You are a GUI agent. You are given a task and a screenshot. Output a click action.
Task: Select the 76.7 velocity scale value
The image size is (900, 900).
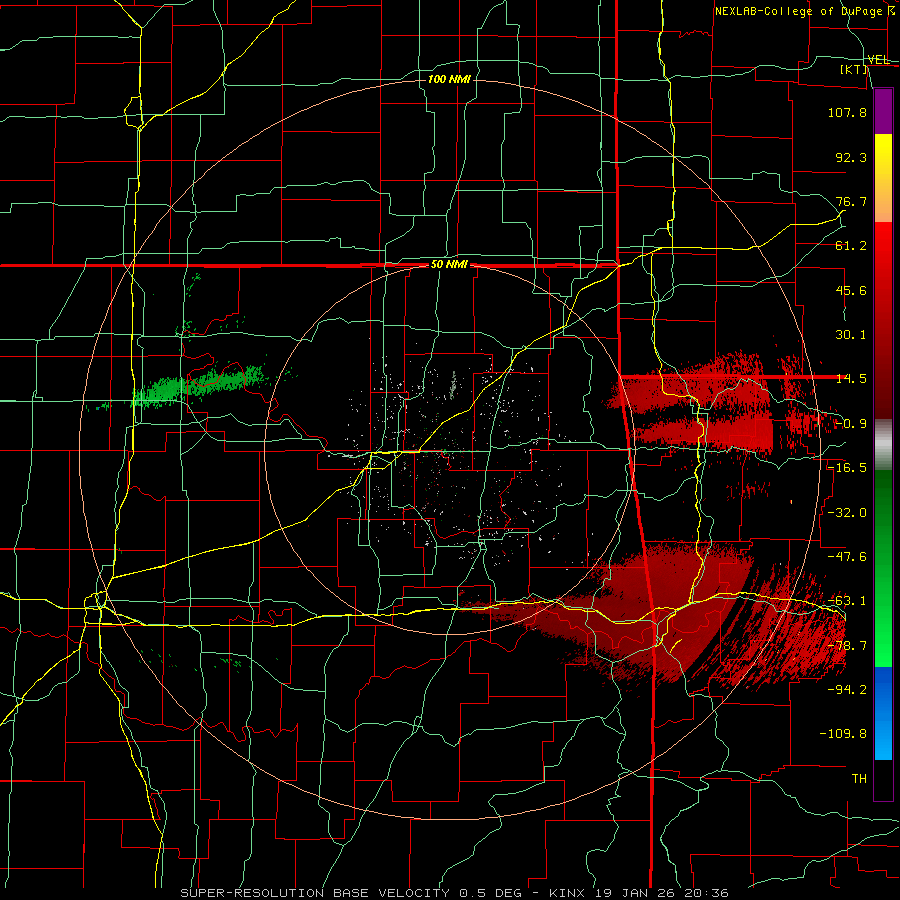851,201
